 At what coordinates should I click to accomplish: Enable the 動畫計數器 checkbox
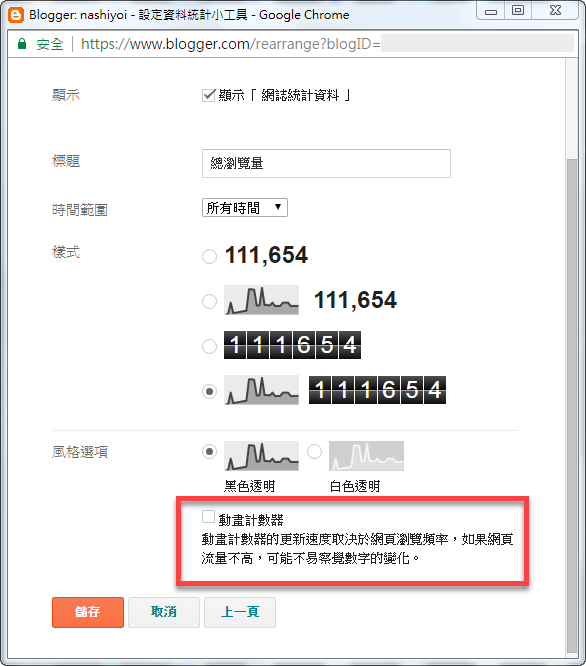tap(208, 517)
